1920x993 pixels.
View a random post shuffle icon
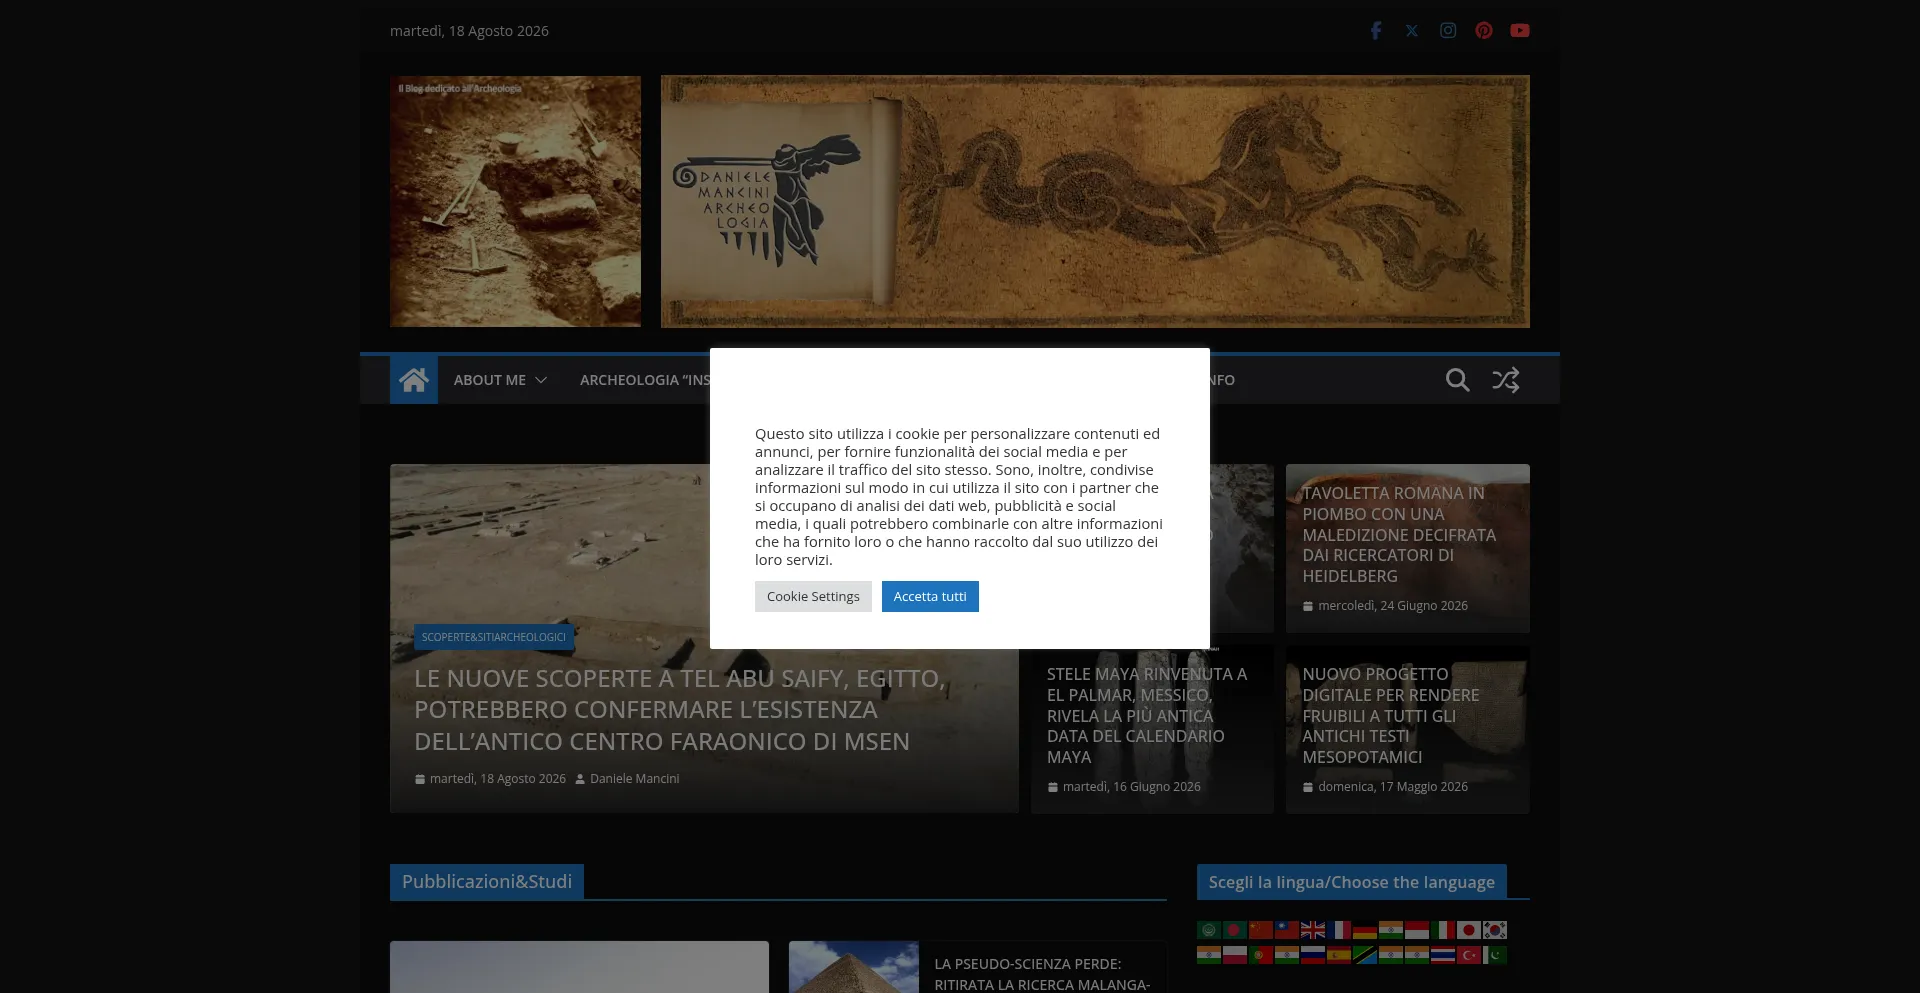click(1506, 380)
